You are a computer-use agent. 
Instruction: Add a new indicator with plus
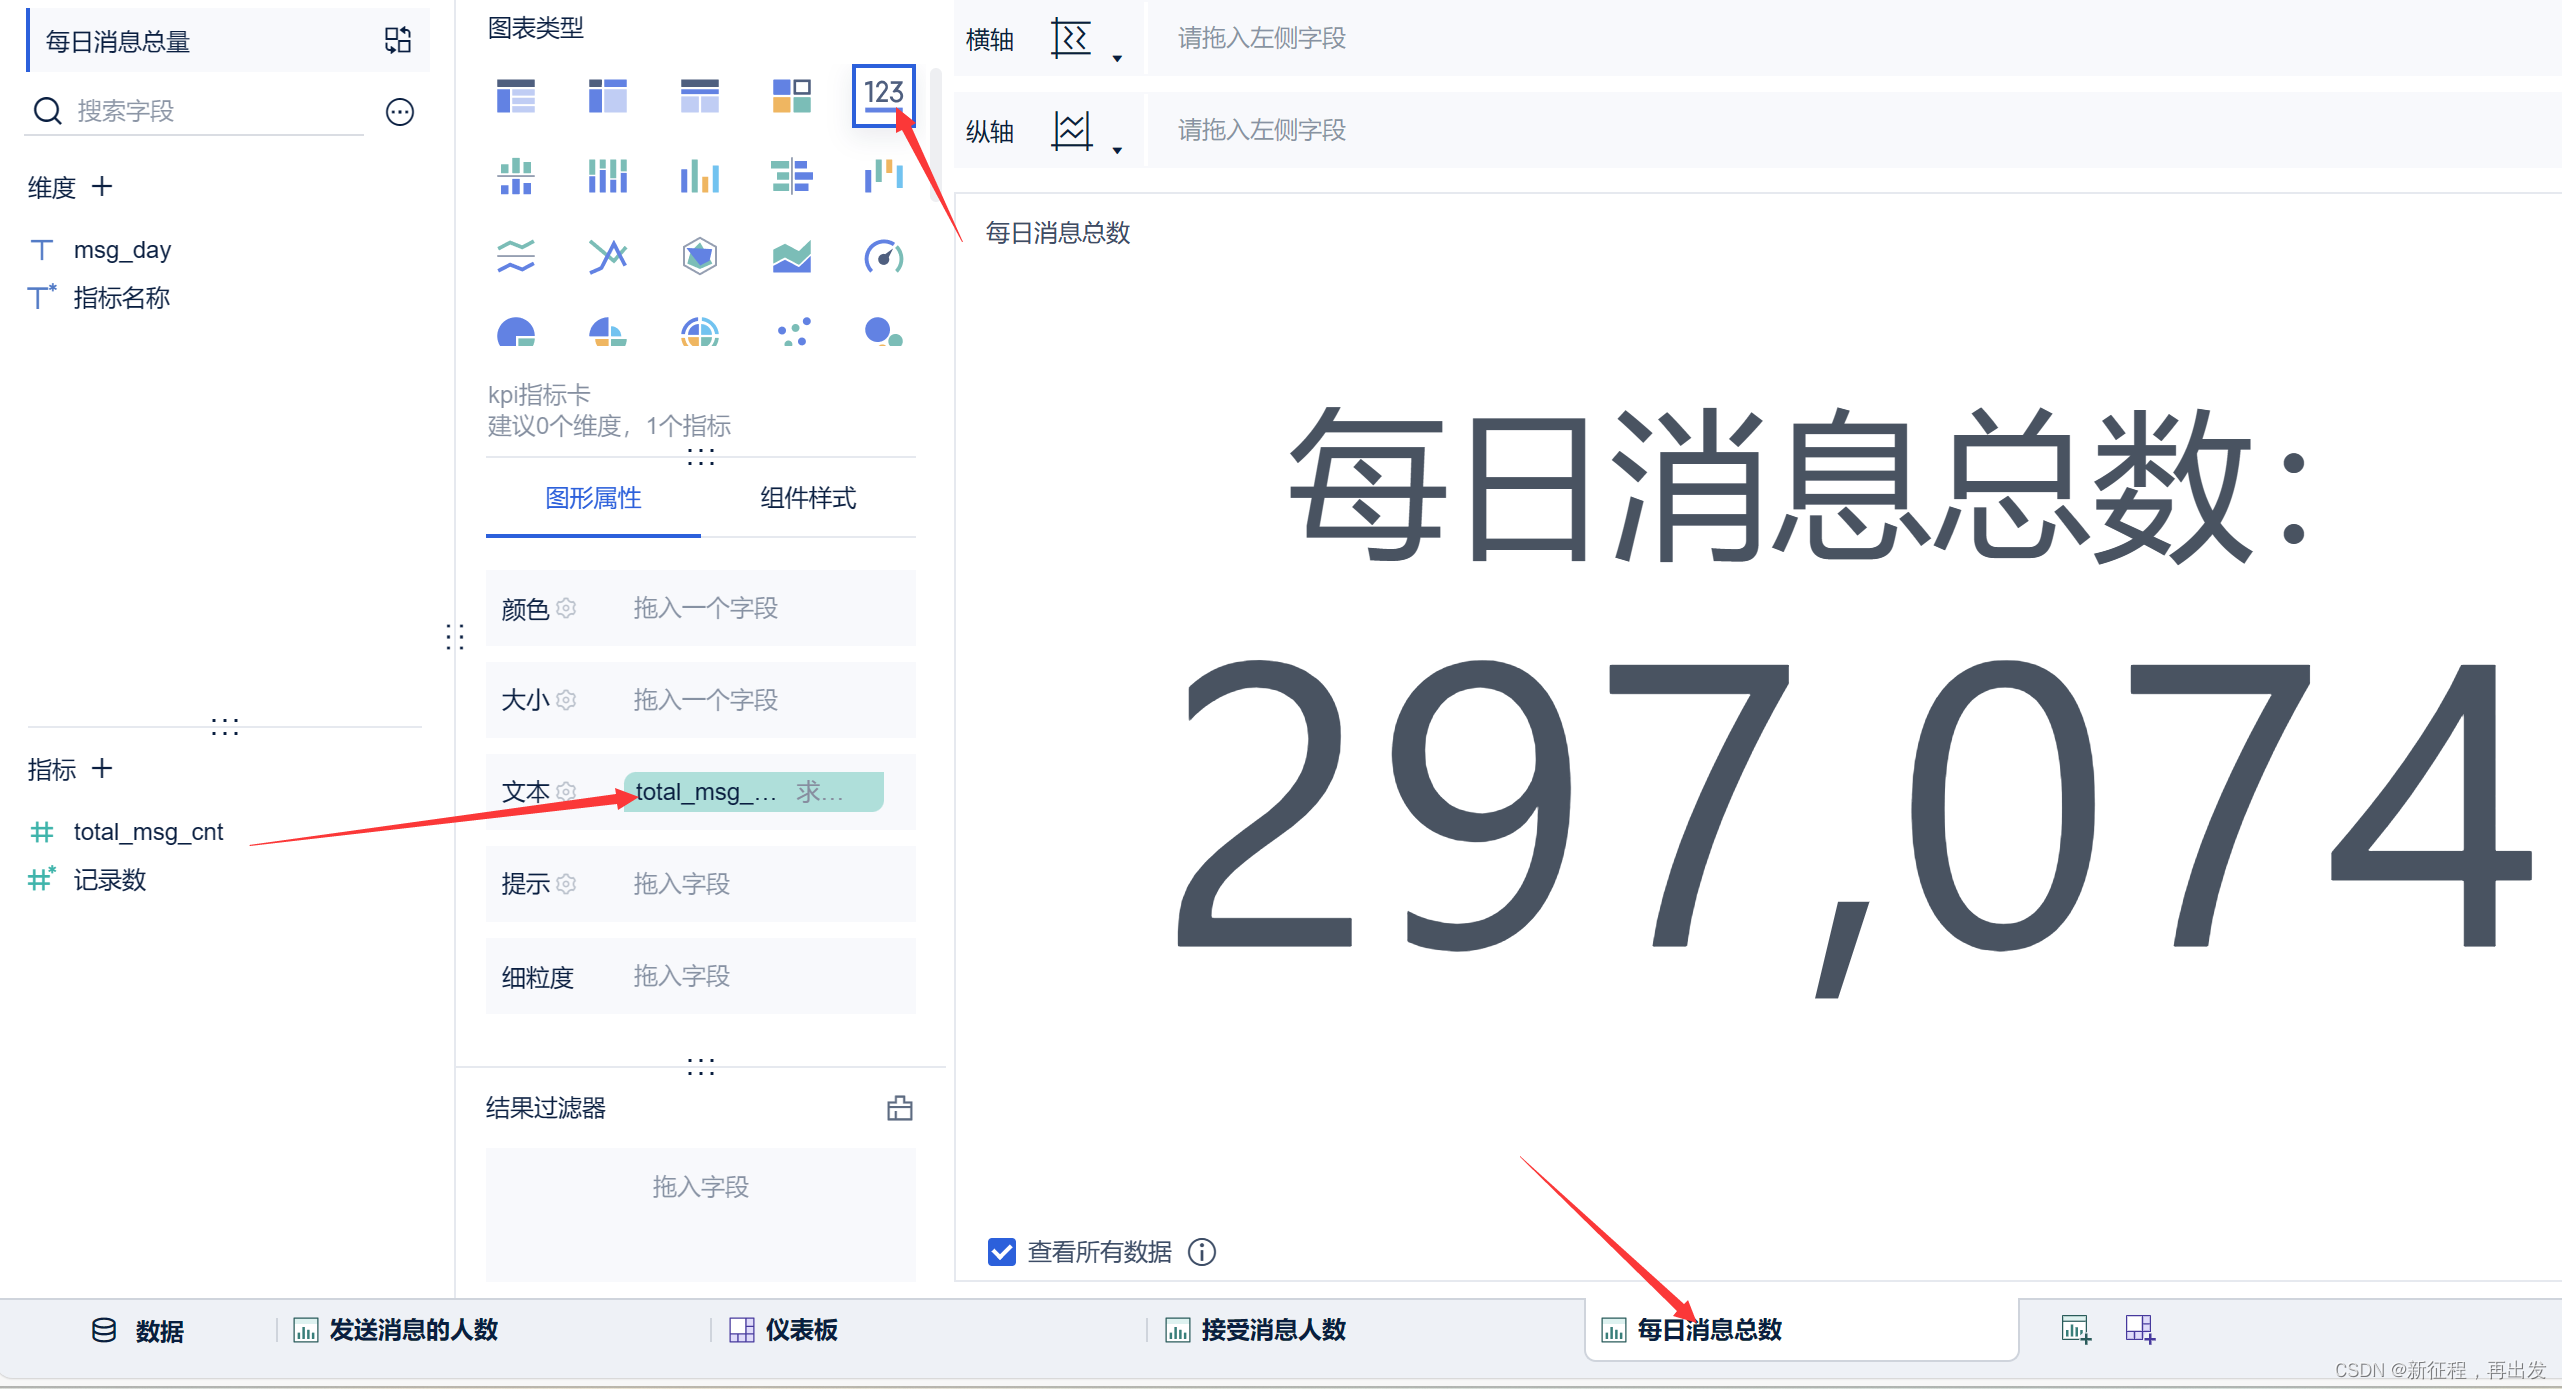102,768
